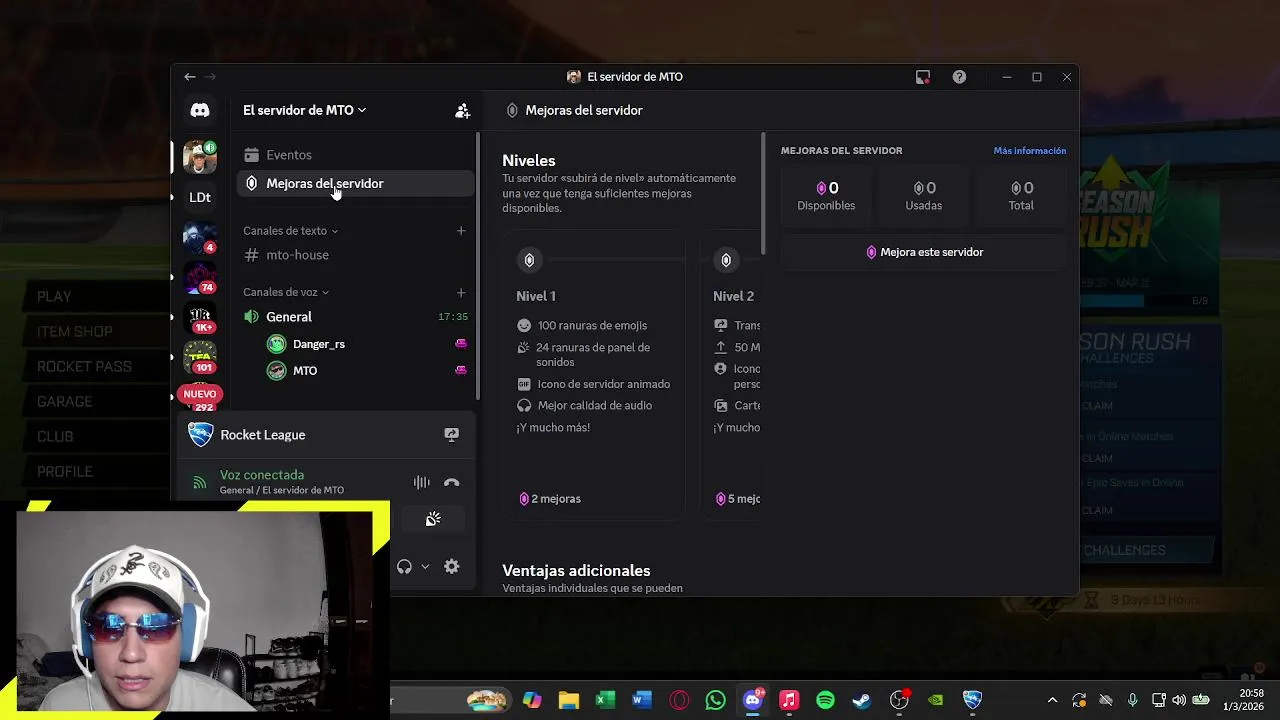Open General voice channel
The height and width of the screenshot is (720, 1280).
[x=355, y=317]
